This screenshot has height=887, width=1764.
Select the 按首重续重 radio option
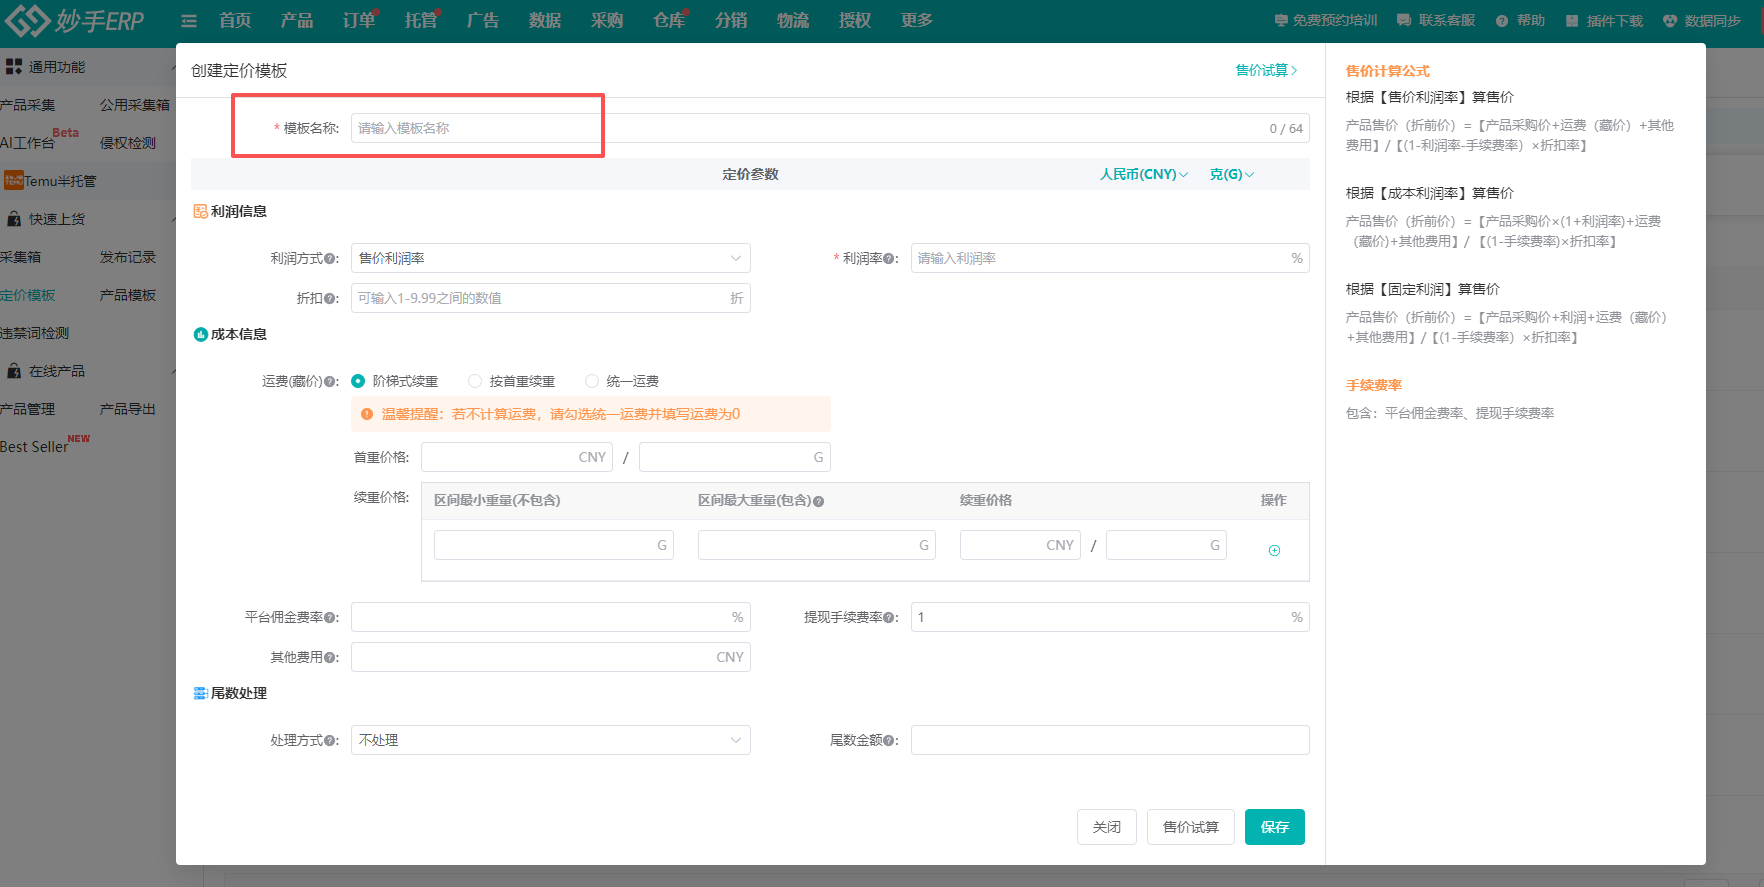pos(475,381)
